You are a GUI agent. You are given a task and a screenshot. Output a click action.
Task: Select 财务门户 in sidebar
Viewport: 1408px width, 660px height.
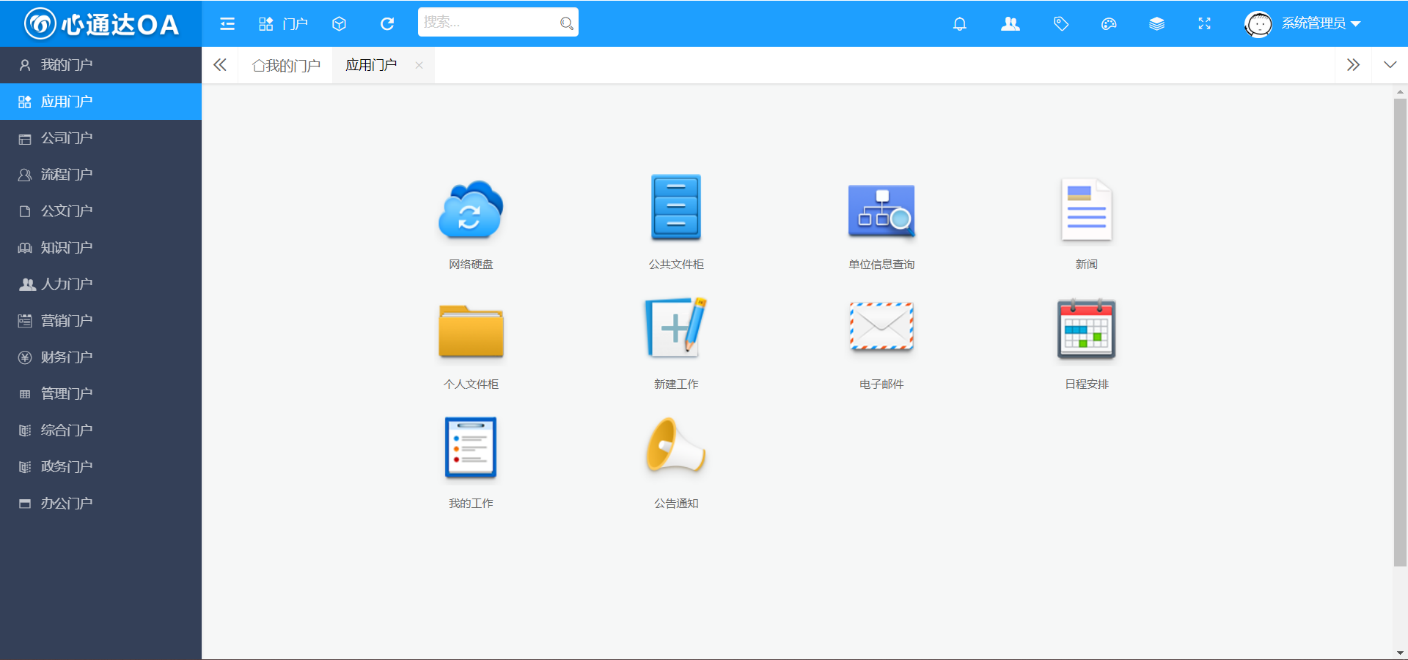tap(101, 357)
